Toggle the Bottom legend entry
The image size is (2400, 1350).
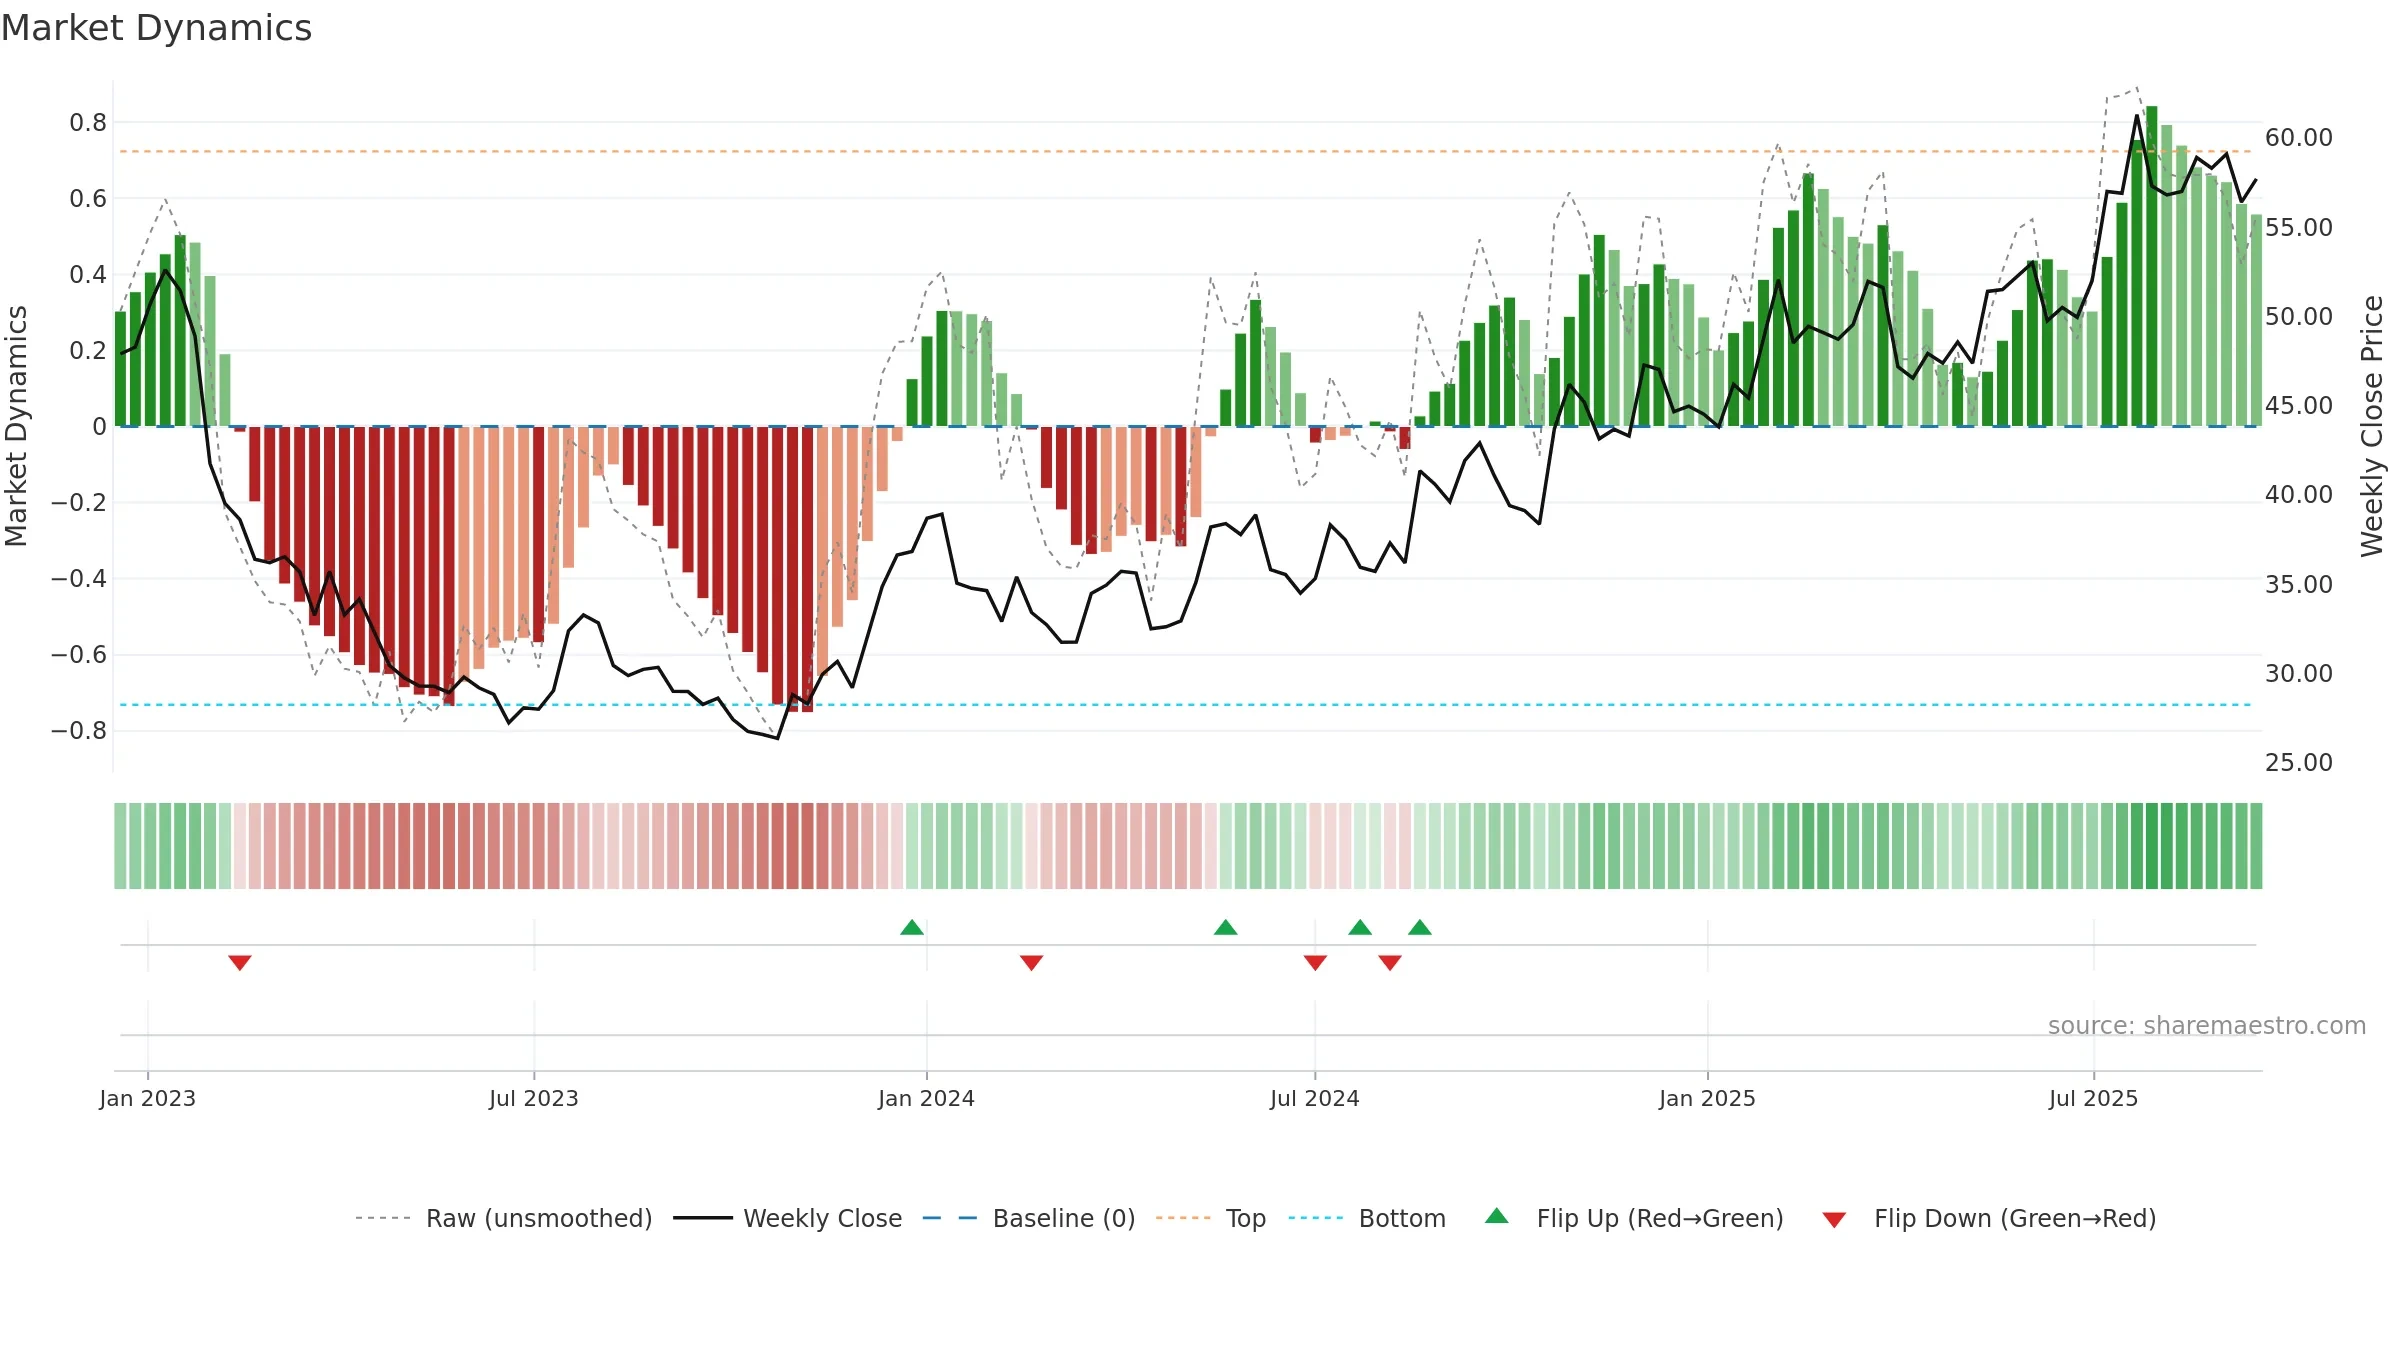(1367, 1218)
